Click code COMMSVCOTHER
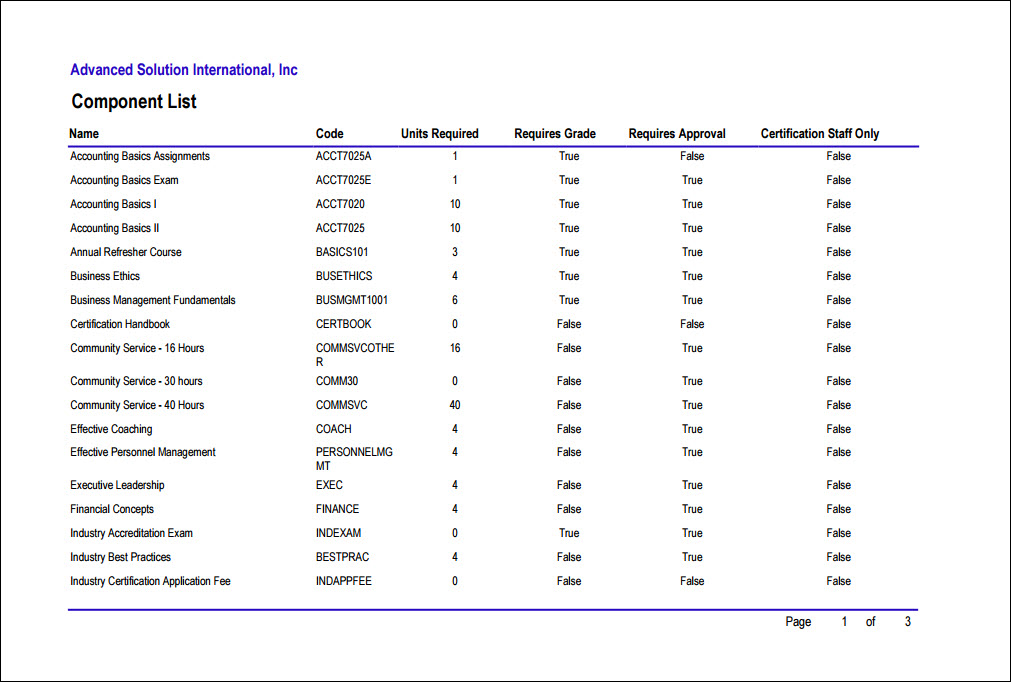Image resolution: width=1011 pixels, height=682 pixels. [x=355, y=355]
